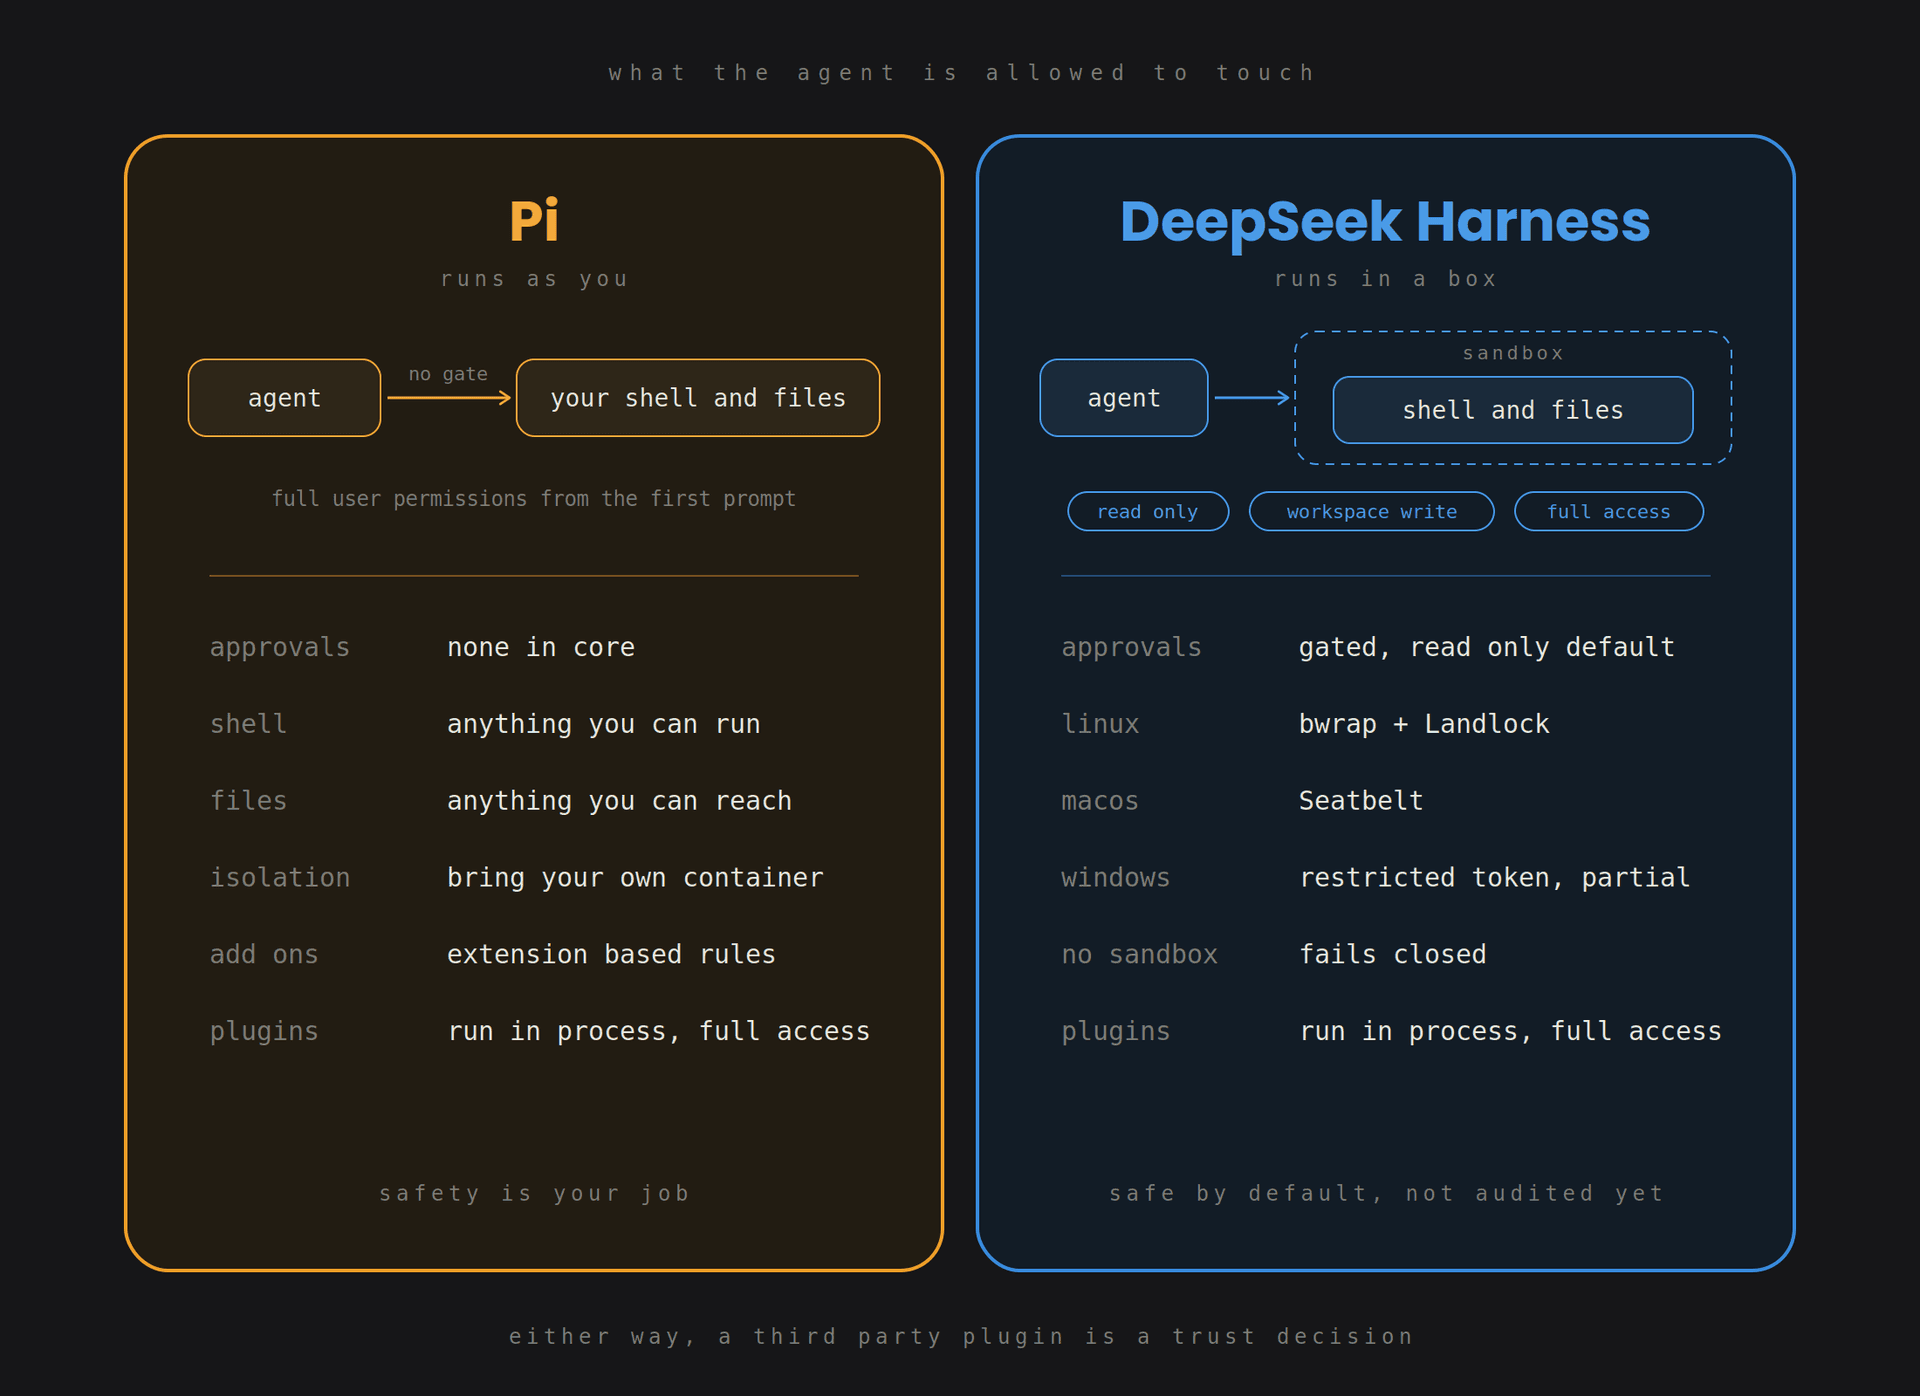
Task: Click the 'read only' pill
Action: click(1148, 511)
